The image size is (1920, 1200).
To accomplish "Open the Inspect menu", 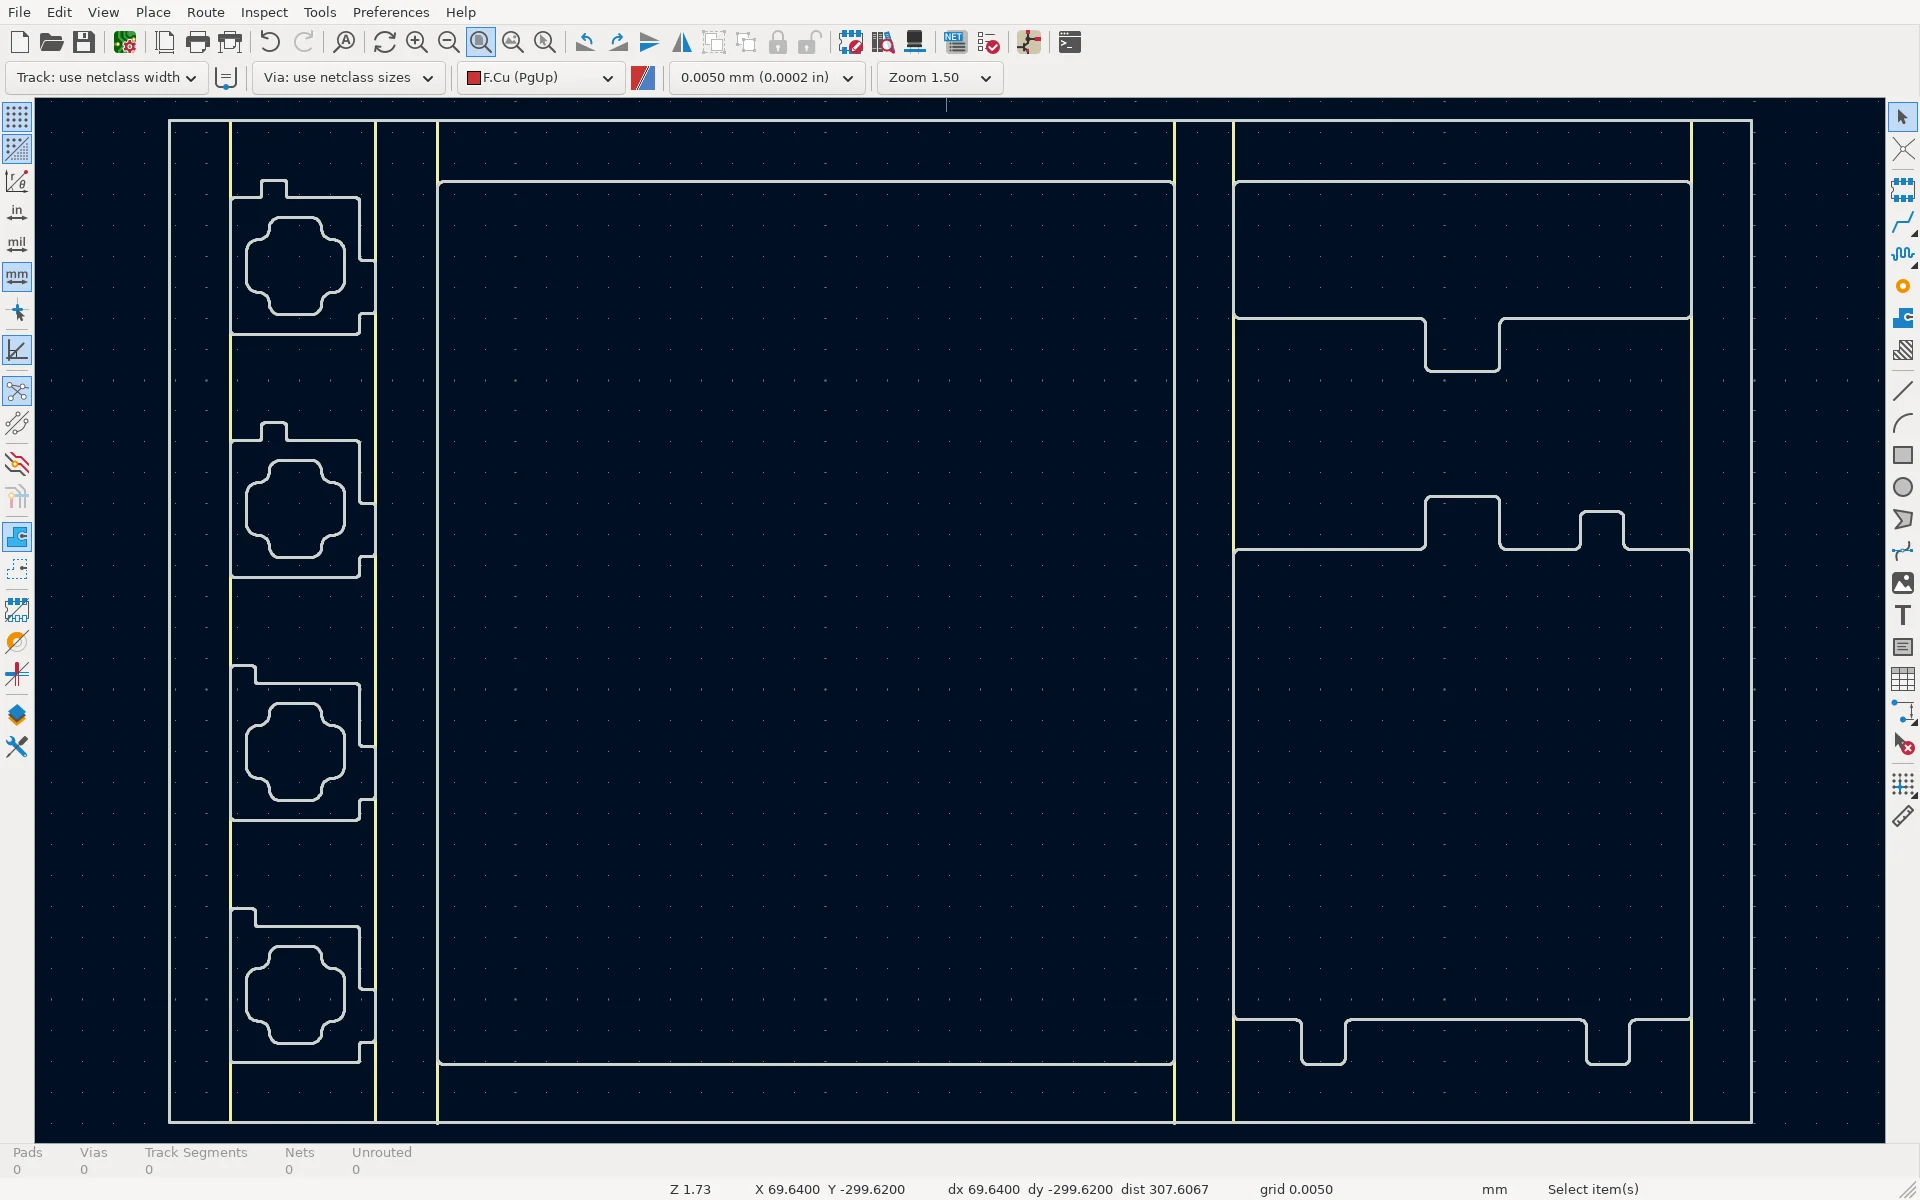I will click(264, 12).
